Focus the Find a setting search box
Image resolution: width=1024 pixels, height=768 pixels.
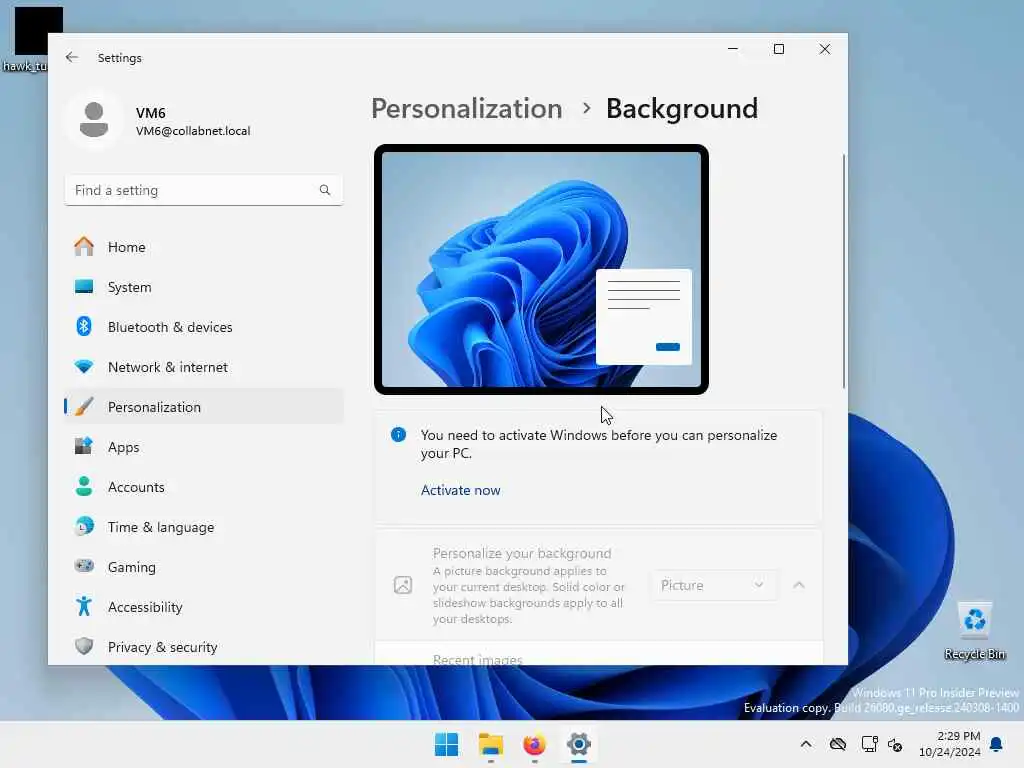(x=204, y=190)
